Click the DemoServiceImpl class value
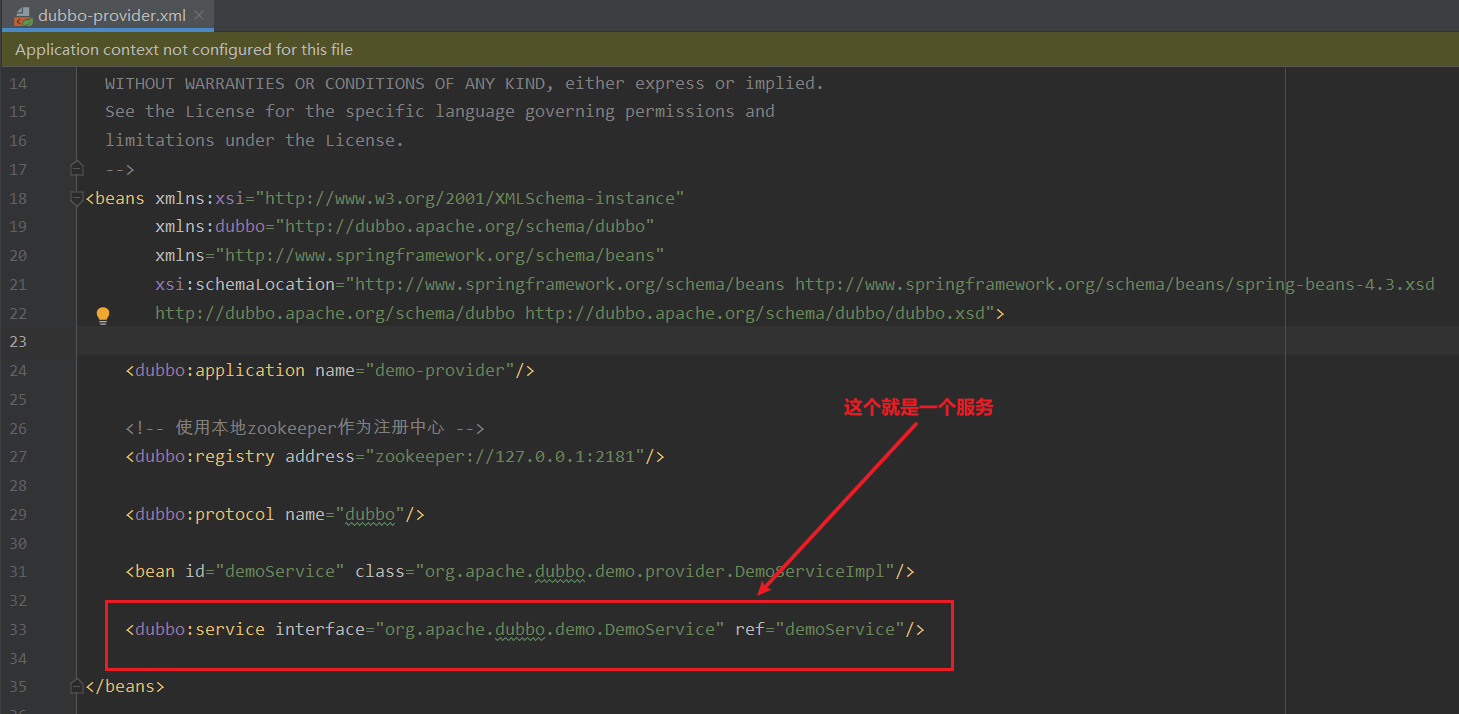The image size is (1459, 714). [655, 571]
